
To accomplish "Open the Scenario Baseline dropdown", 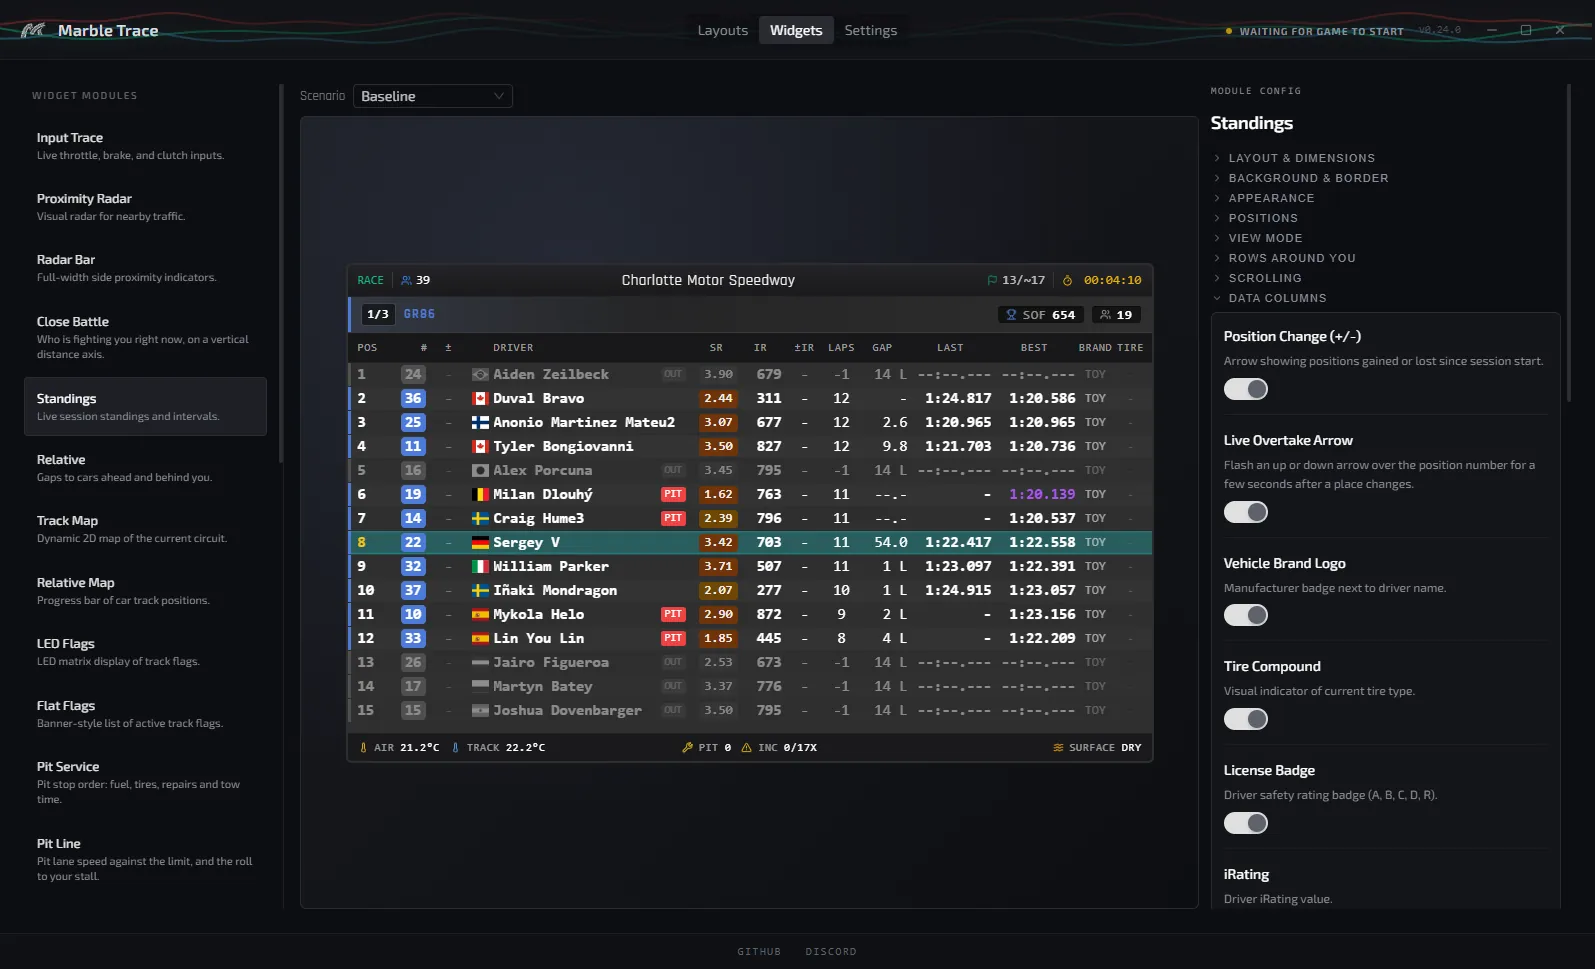I will click(x=432, y=96).
